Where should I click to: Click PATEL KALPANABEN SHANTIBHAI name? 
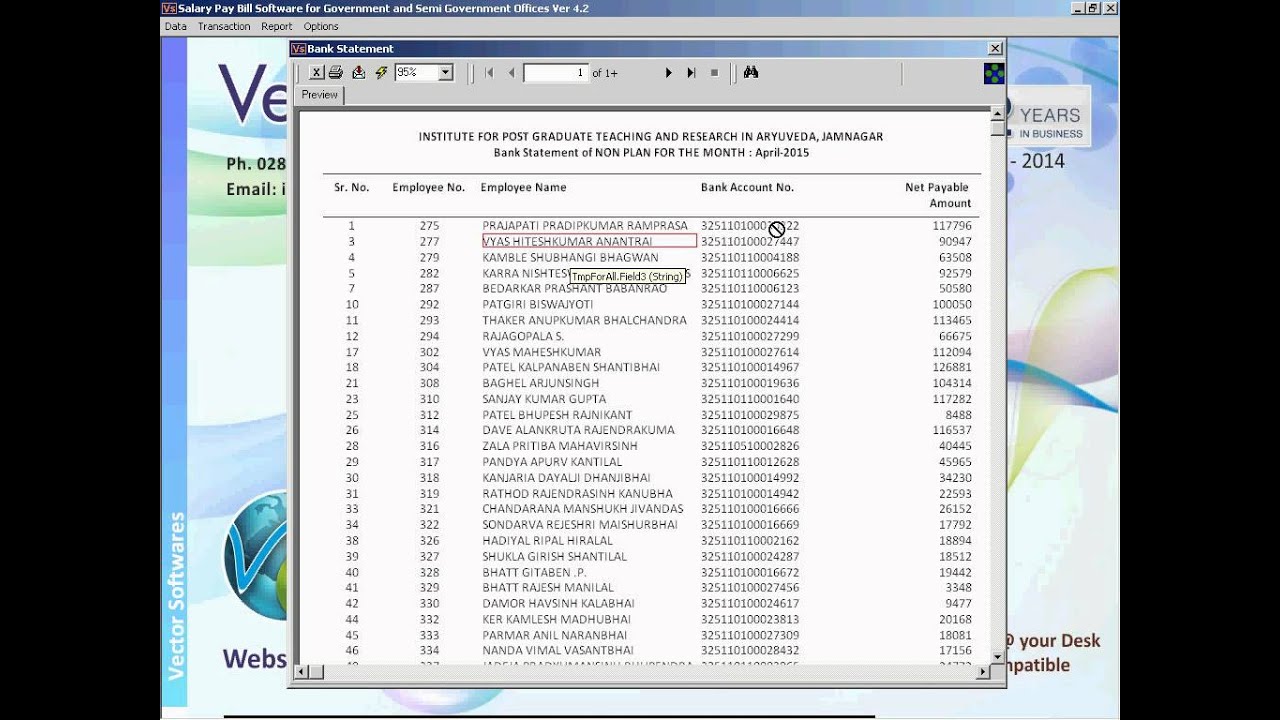point(571,367)
